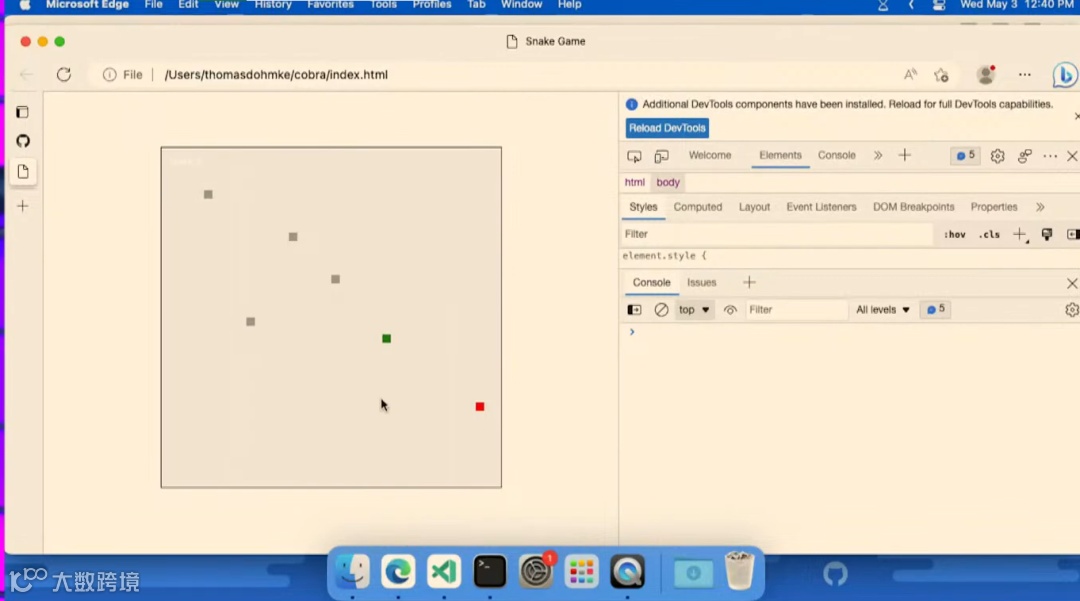Toggle the computed styles sidebar
The width and height of the screenshot is (1080, 601).
point(1072,235)
